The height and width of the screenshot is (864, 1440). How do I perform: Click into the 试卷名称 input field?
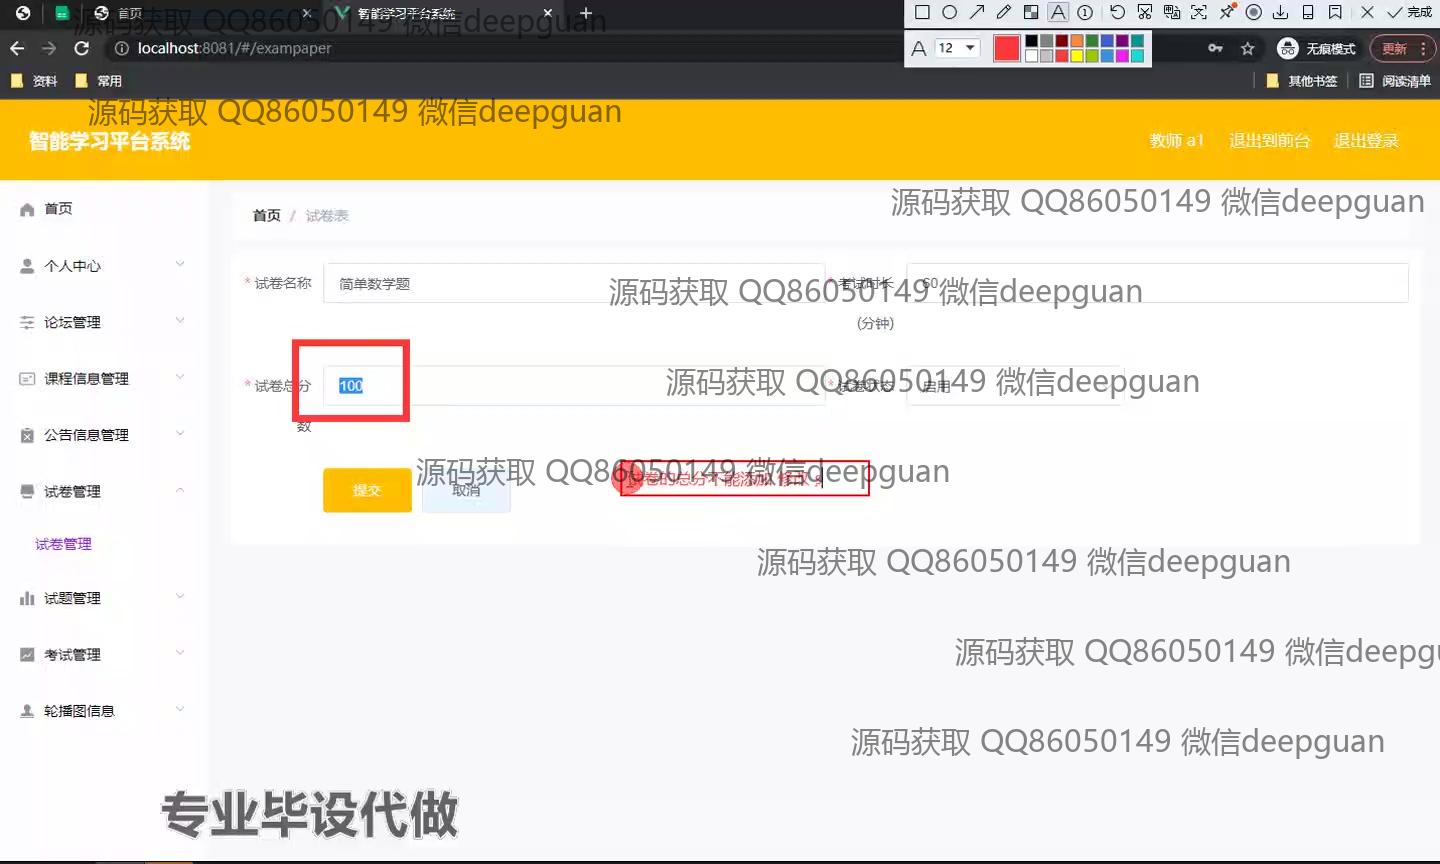pos(574,283)
